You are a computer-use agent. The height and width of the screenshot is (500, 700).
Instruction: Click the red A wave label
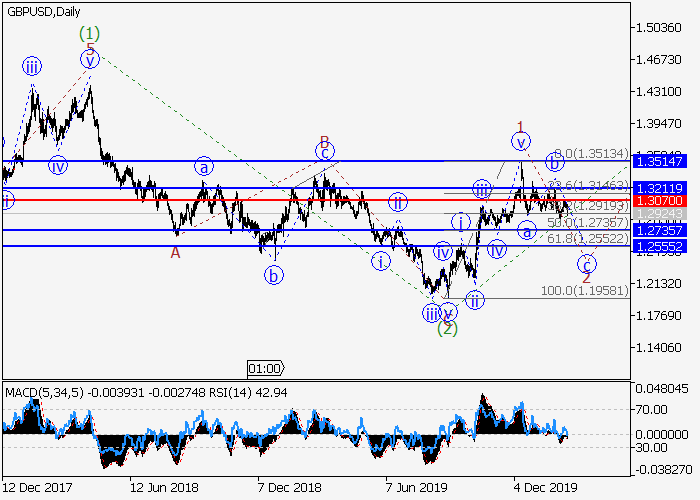(x=175, y=253)
